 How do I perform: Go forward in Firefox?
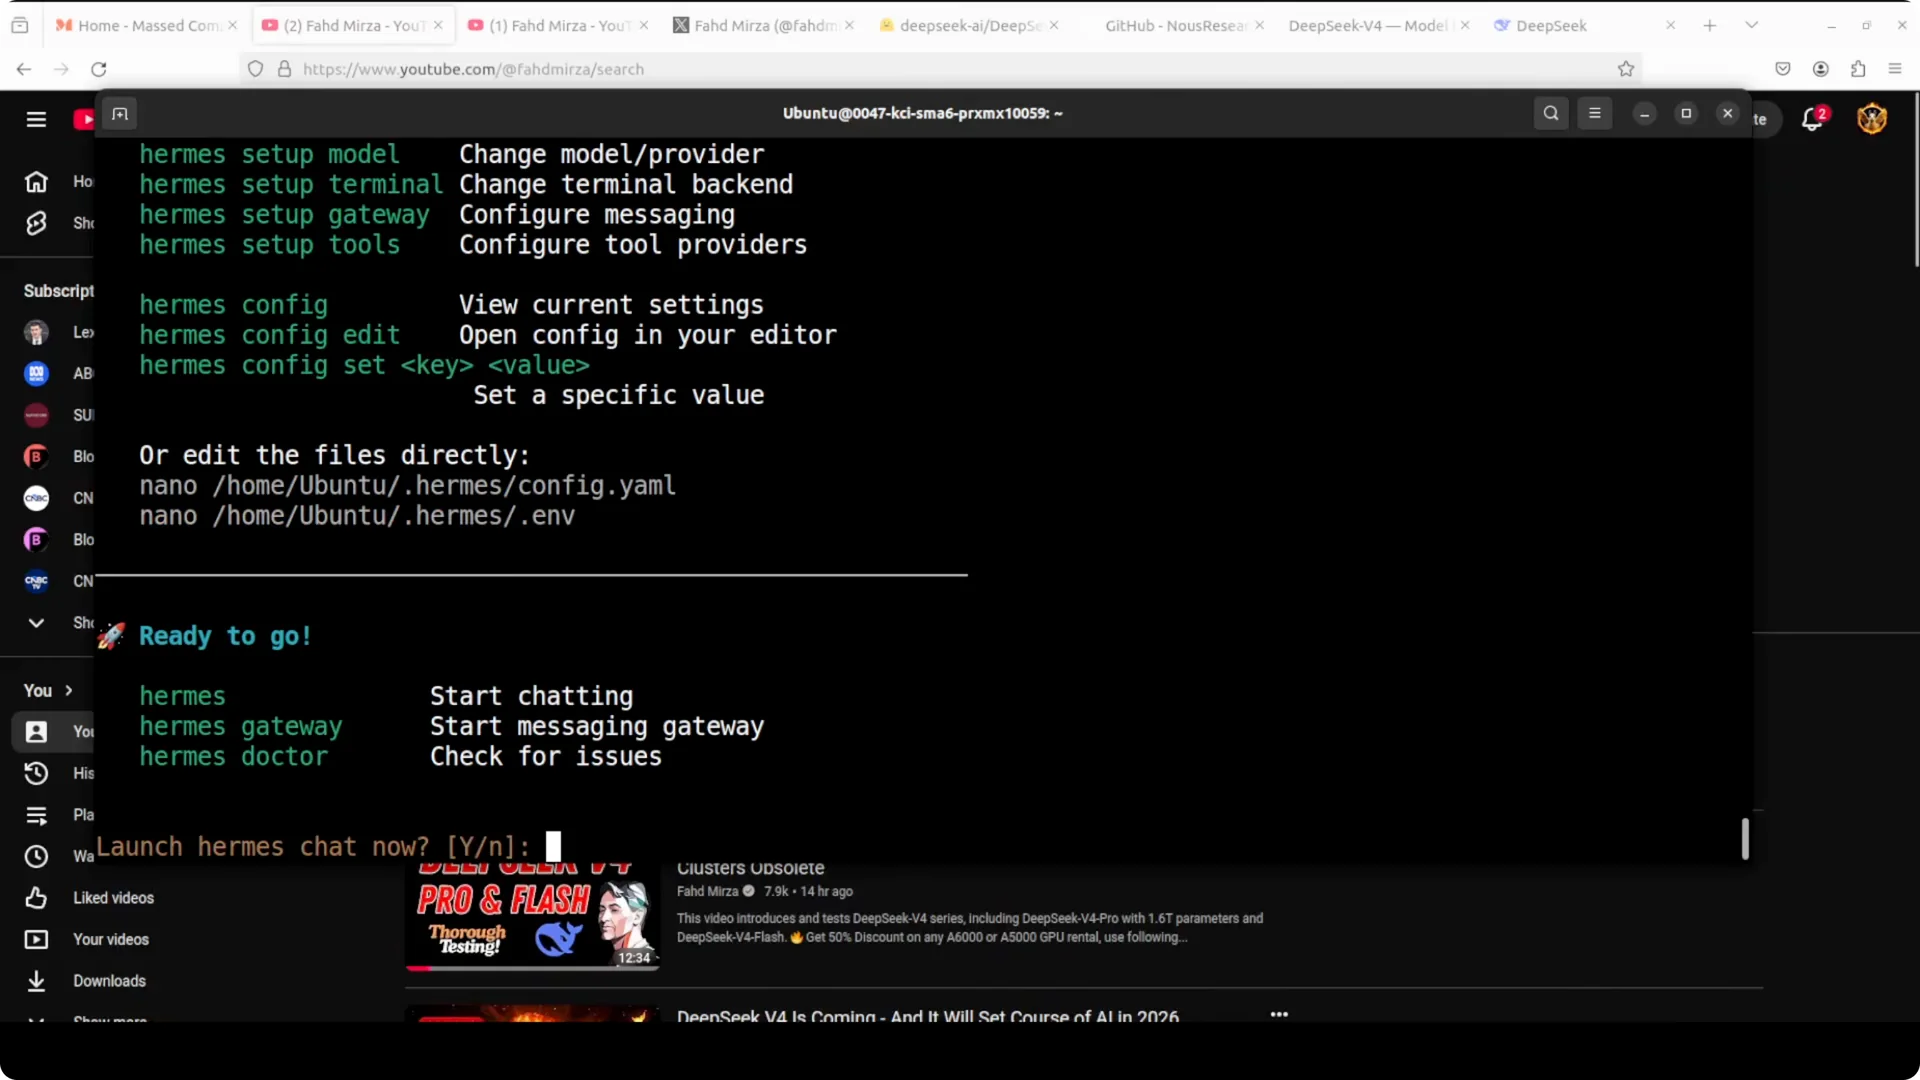click(61, 69)
